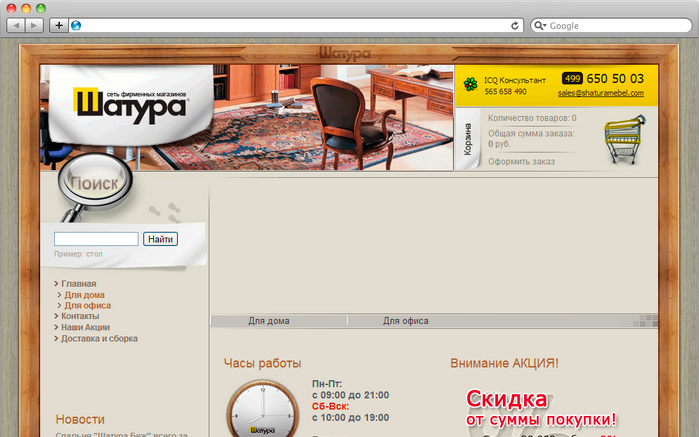
Task: Click the shopping cart icon
Action: tap(625, 139)
